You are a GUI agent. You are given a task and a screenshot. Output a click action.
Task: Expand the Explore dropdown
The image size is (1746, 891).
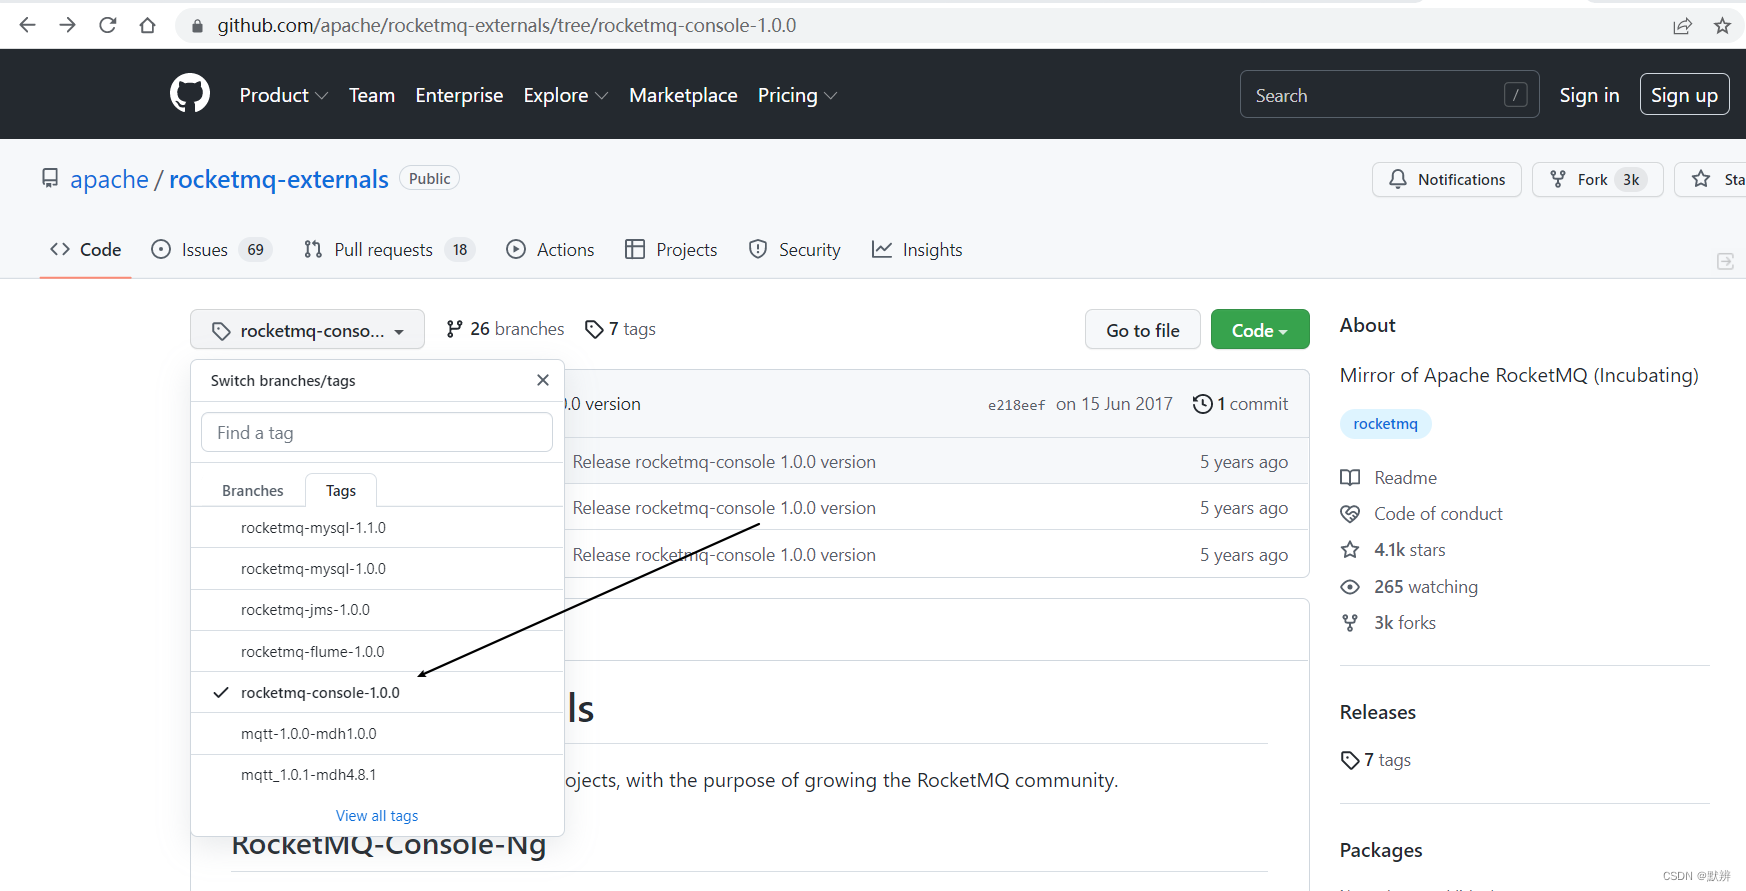[x=566, y=95]
